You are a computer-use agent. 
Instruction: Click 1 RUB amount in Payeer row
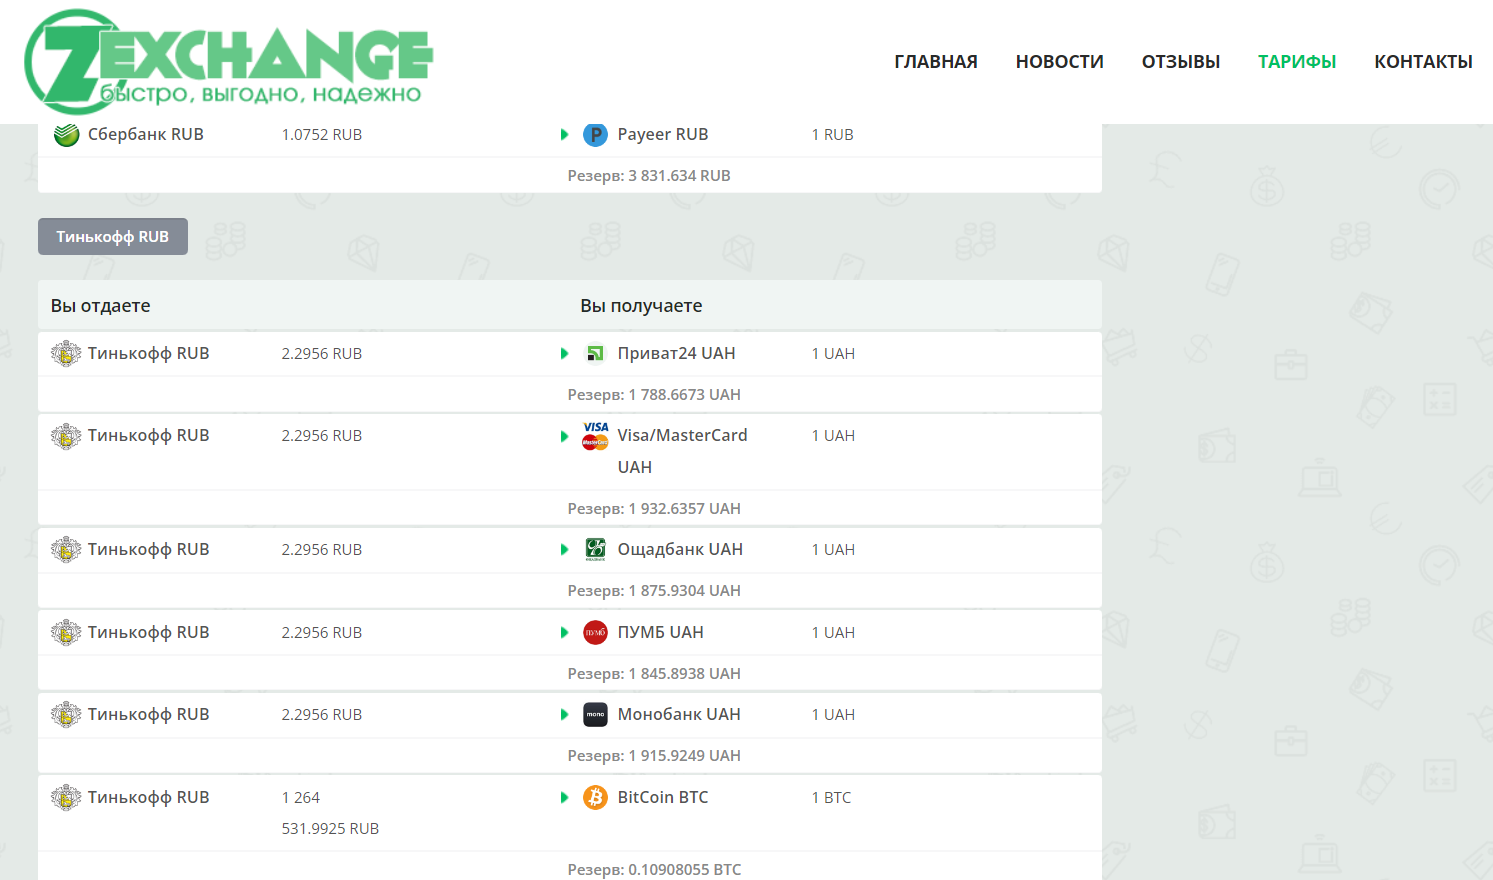coord(832,135)
